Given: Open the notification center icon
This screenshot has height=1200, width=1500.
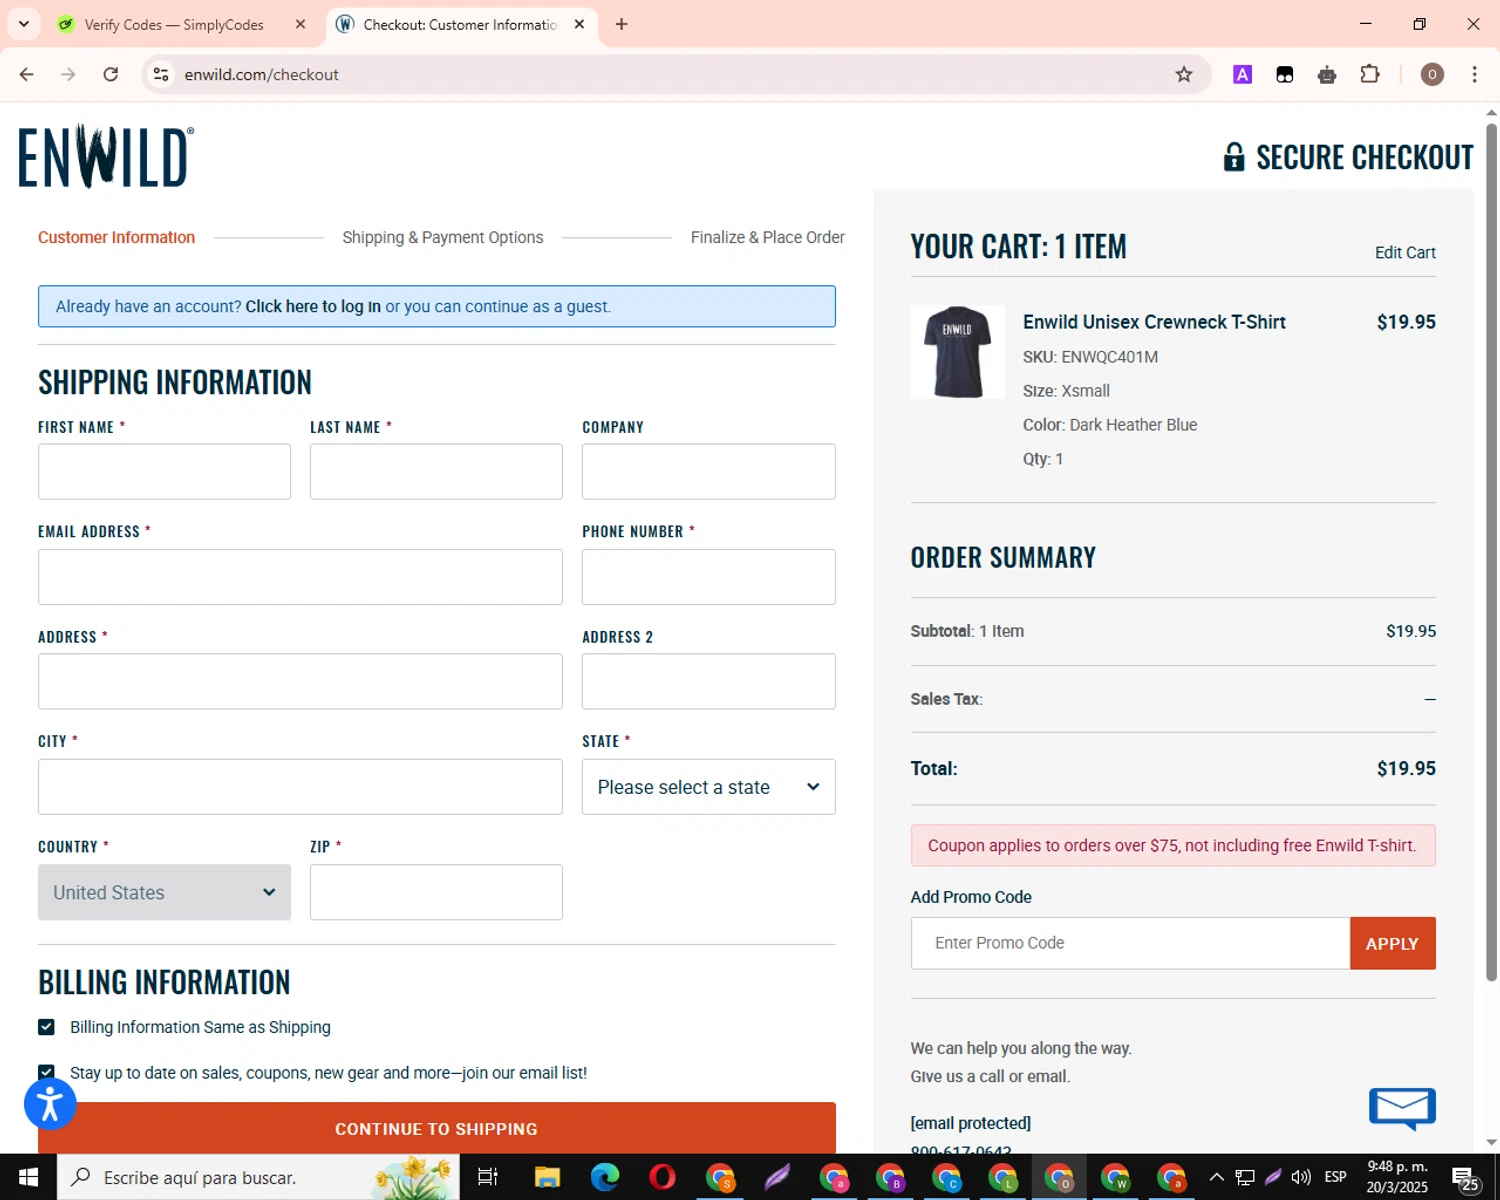Looking at the screenshot, I should click(x=1464, y=1178).
